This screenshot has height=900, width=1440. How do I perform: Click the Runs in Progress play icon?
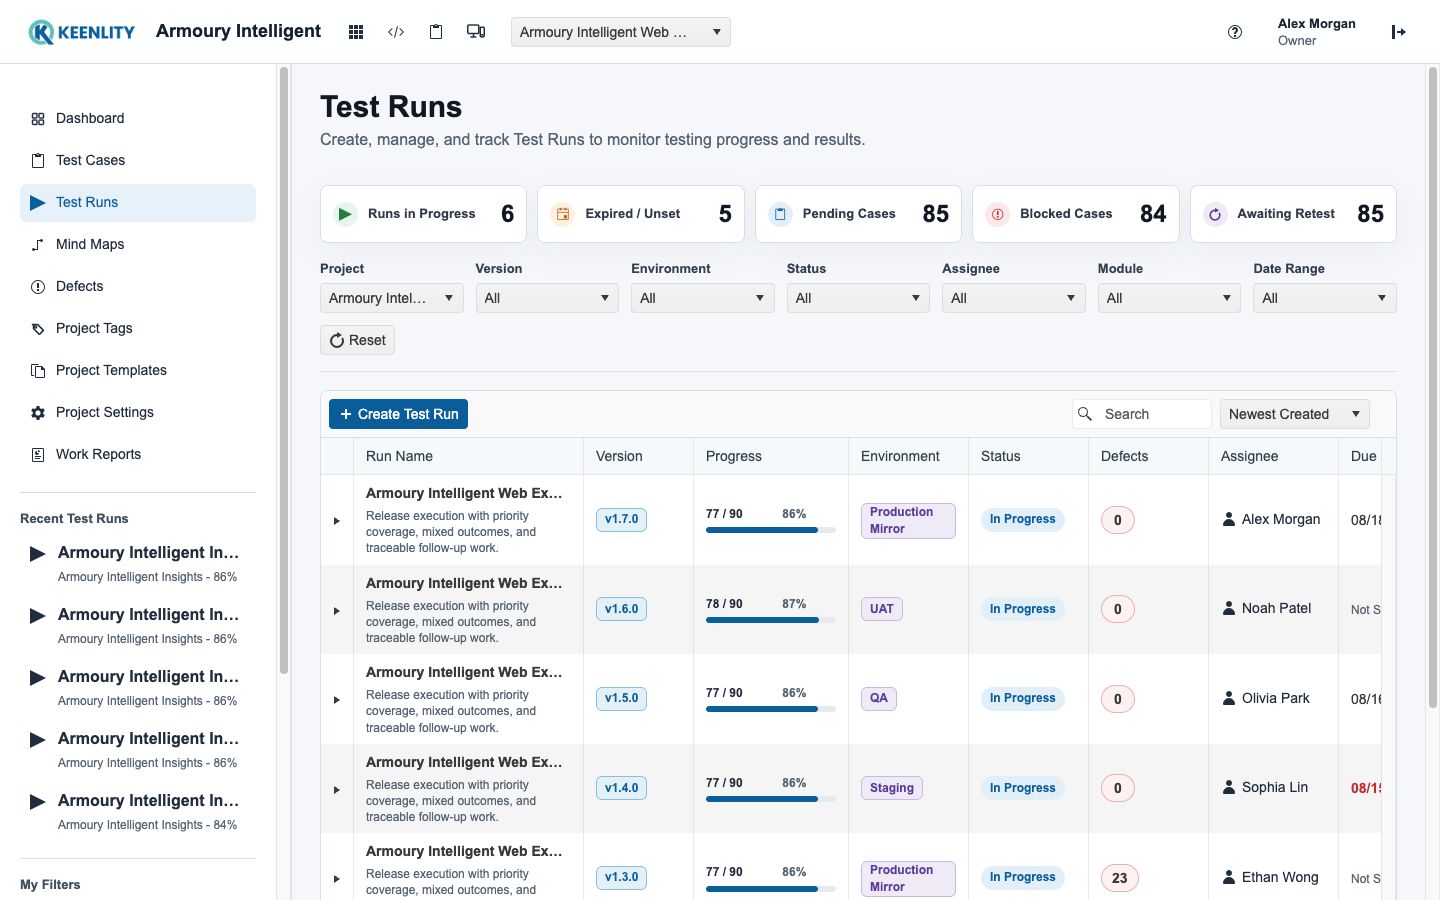pyautogui.click(x=345, y=214)
